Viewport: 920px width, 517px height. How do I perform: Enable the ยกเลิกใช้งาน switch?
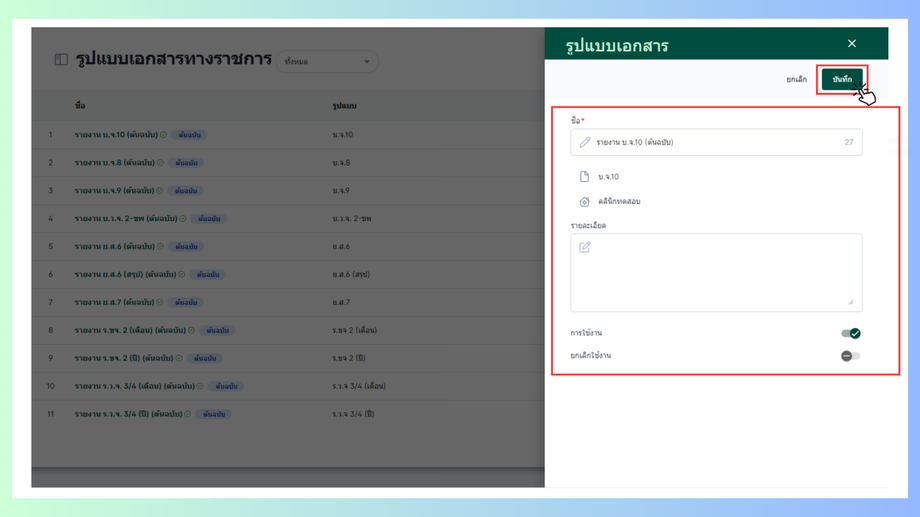tap(851, 356)
